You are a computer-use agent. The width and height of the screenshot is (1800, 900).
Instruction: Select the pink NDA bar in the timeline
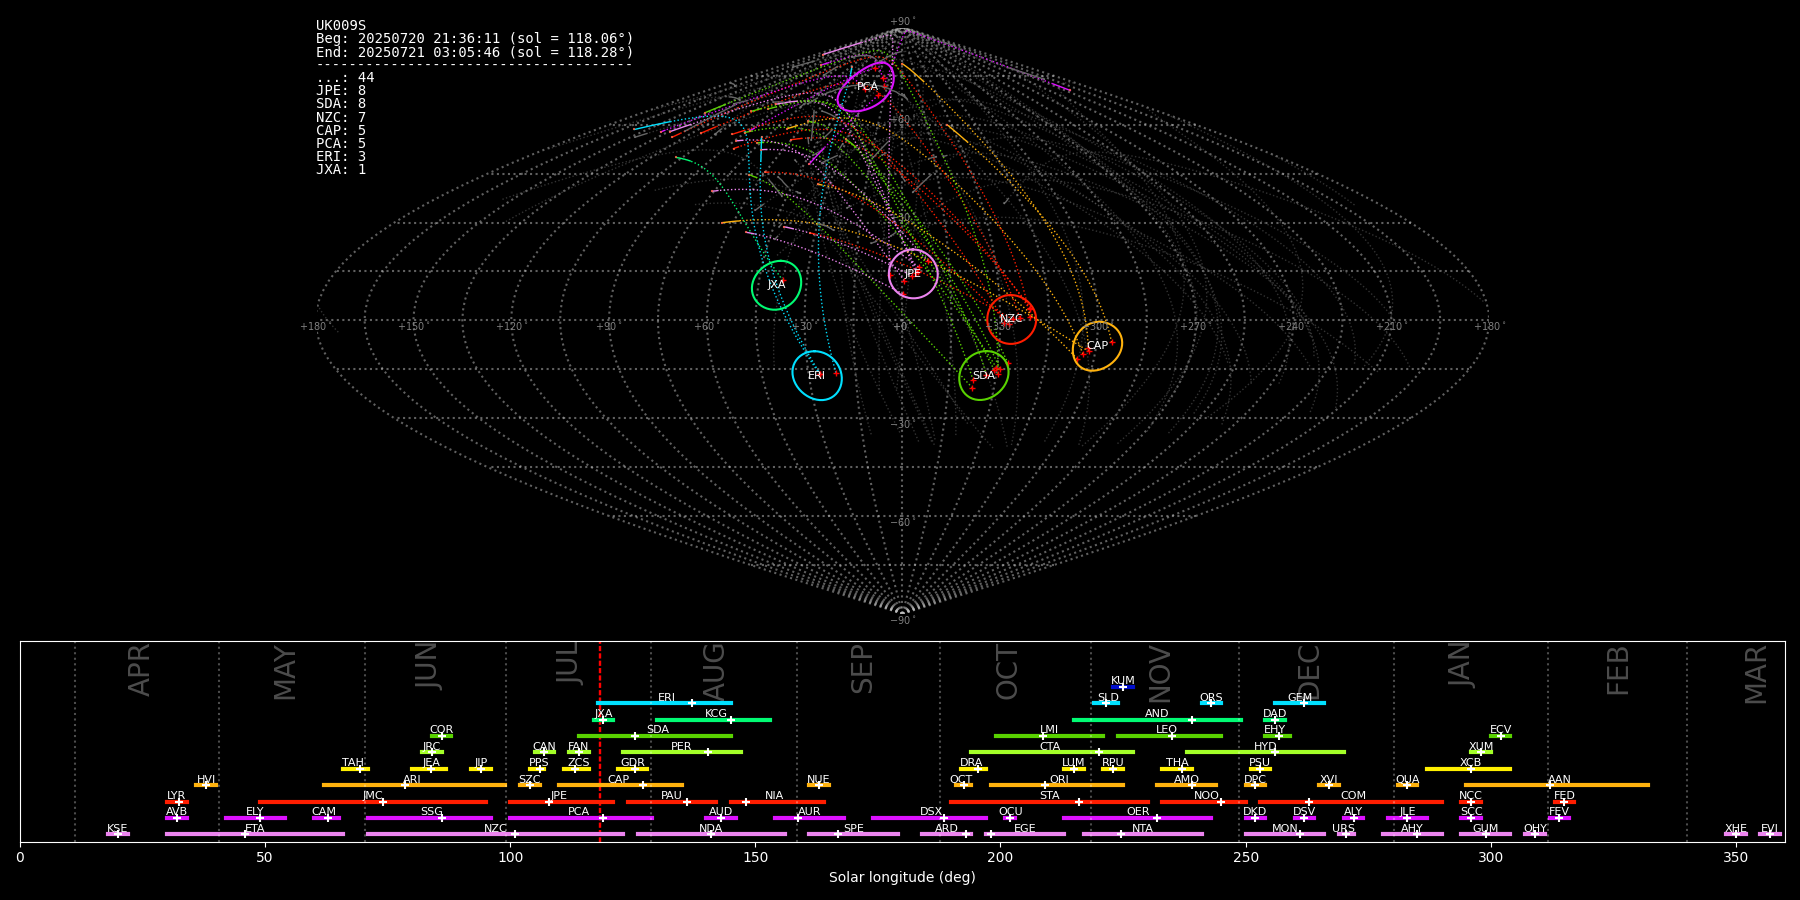click(x=711, y=834)
